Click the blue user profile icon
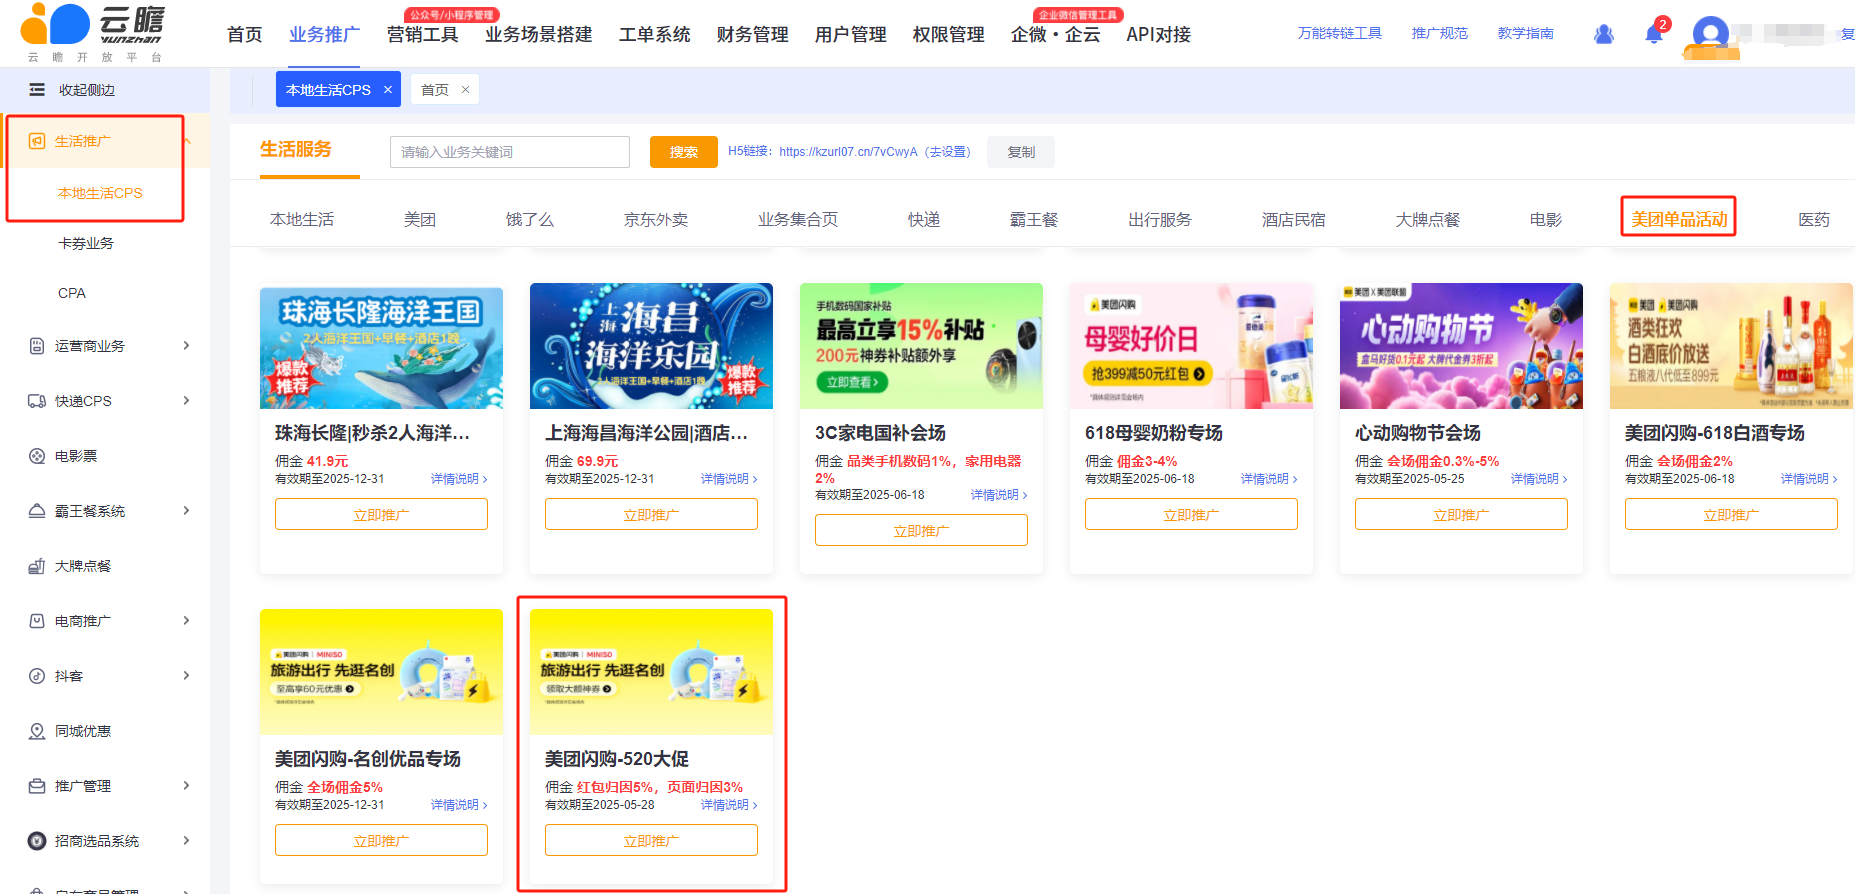This screenshot has height=894, width=1855. pyautogui.click(x=1604, y=34)
